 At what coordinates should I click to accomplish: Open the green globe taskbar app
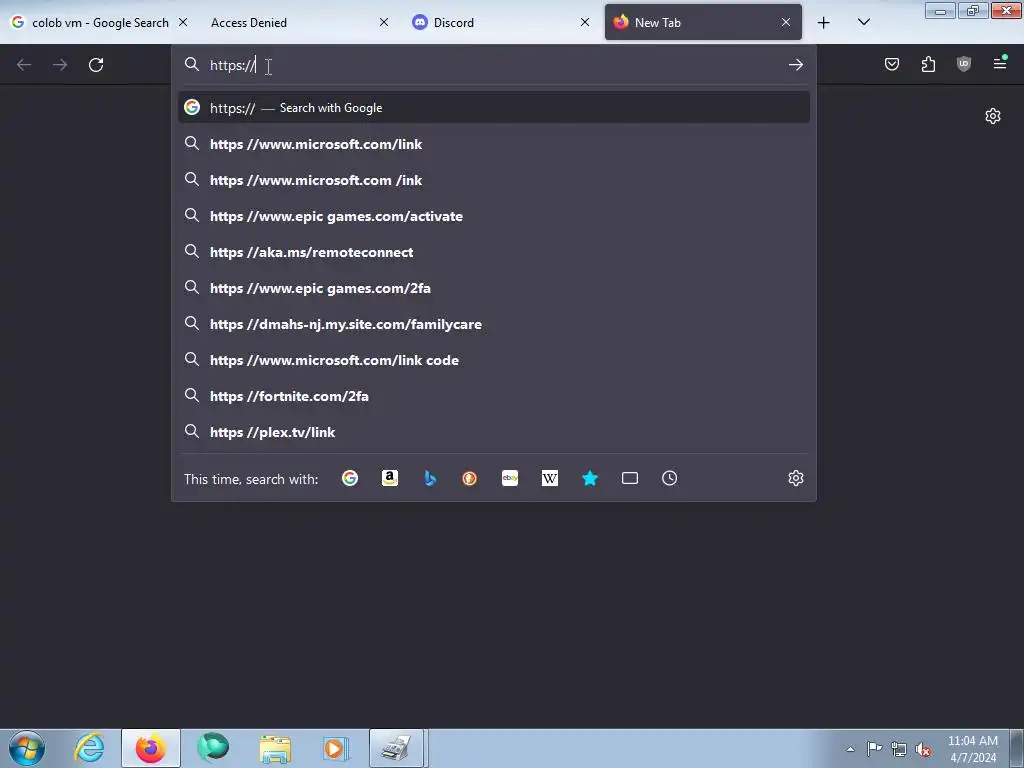[213, 748]
